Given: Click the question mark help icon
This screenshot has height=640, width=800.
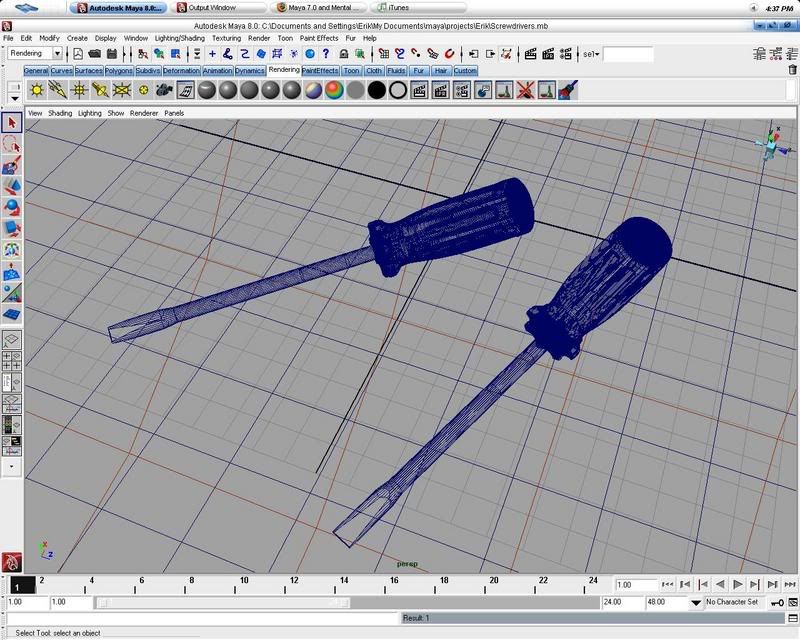Looking at the screenshot, I should pyautogui.click(x=326, y=54).
